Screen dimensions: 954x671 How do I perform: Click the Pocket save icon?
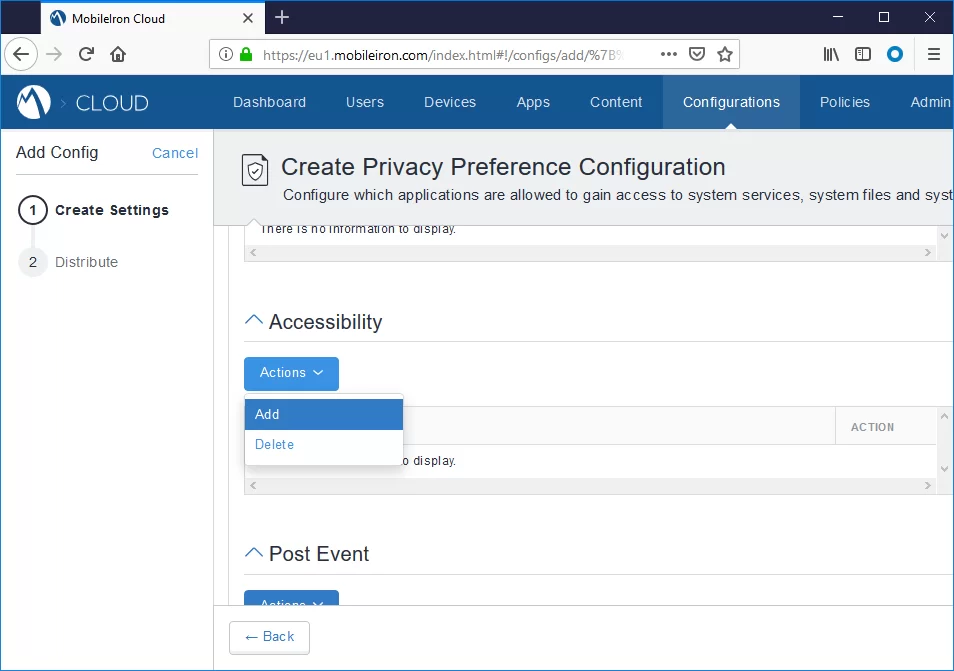698,54
